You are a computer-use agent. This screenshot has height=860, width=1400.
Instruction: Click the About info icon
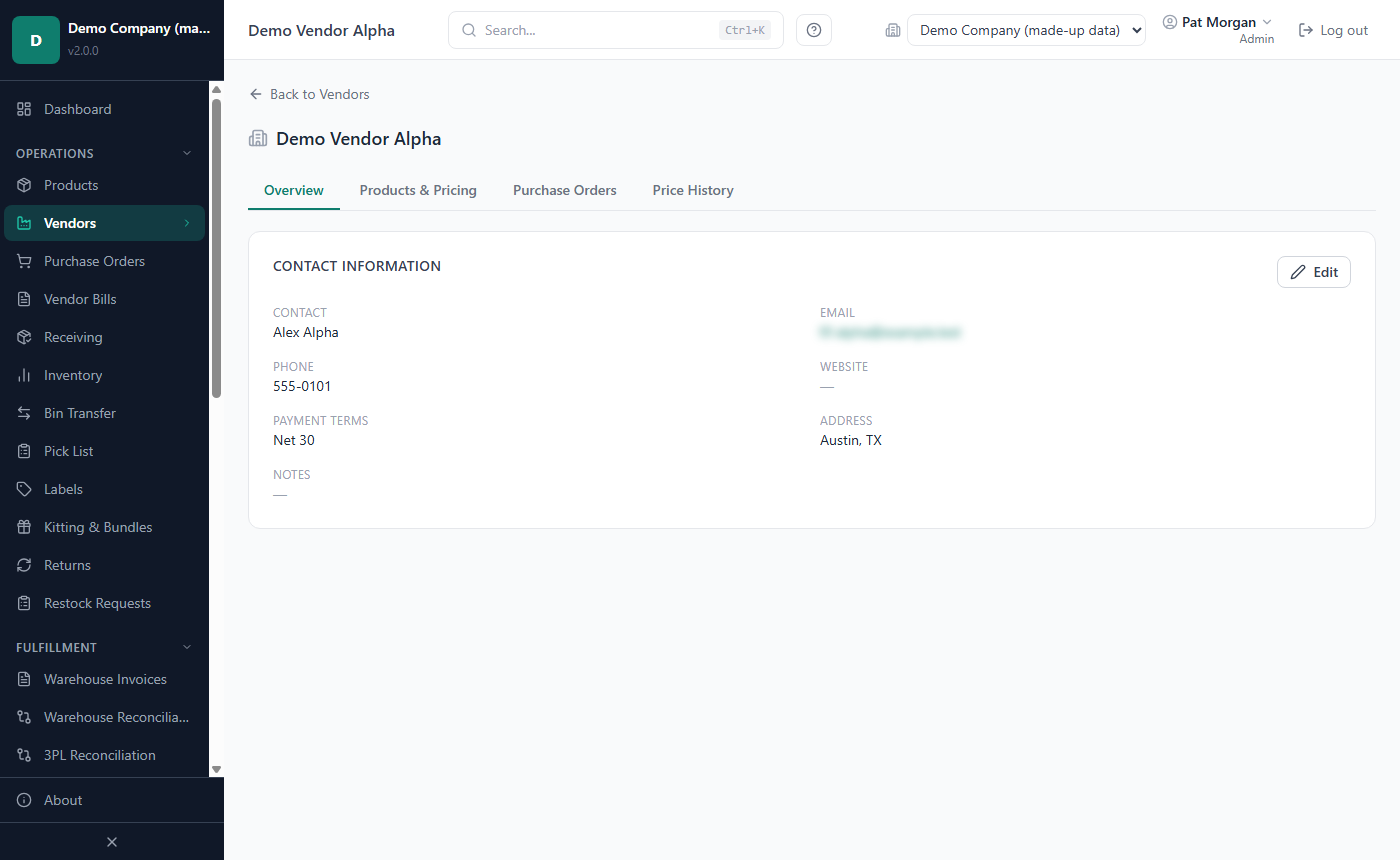24,800
